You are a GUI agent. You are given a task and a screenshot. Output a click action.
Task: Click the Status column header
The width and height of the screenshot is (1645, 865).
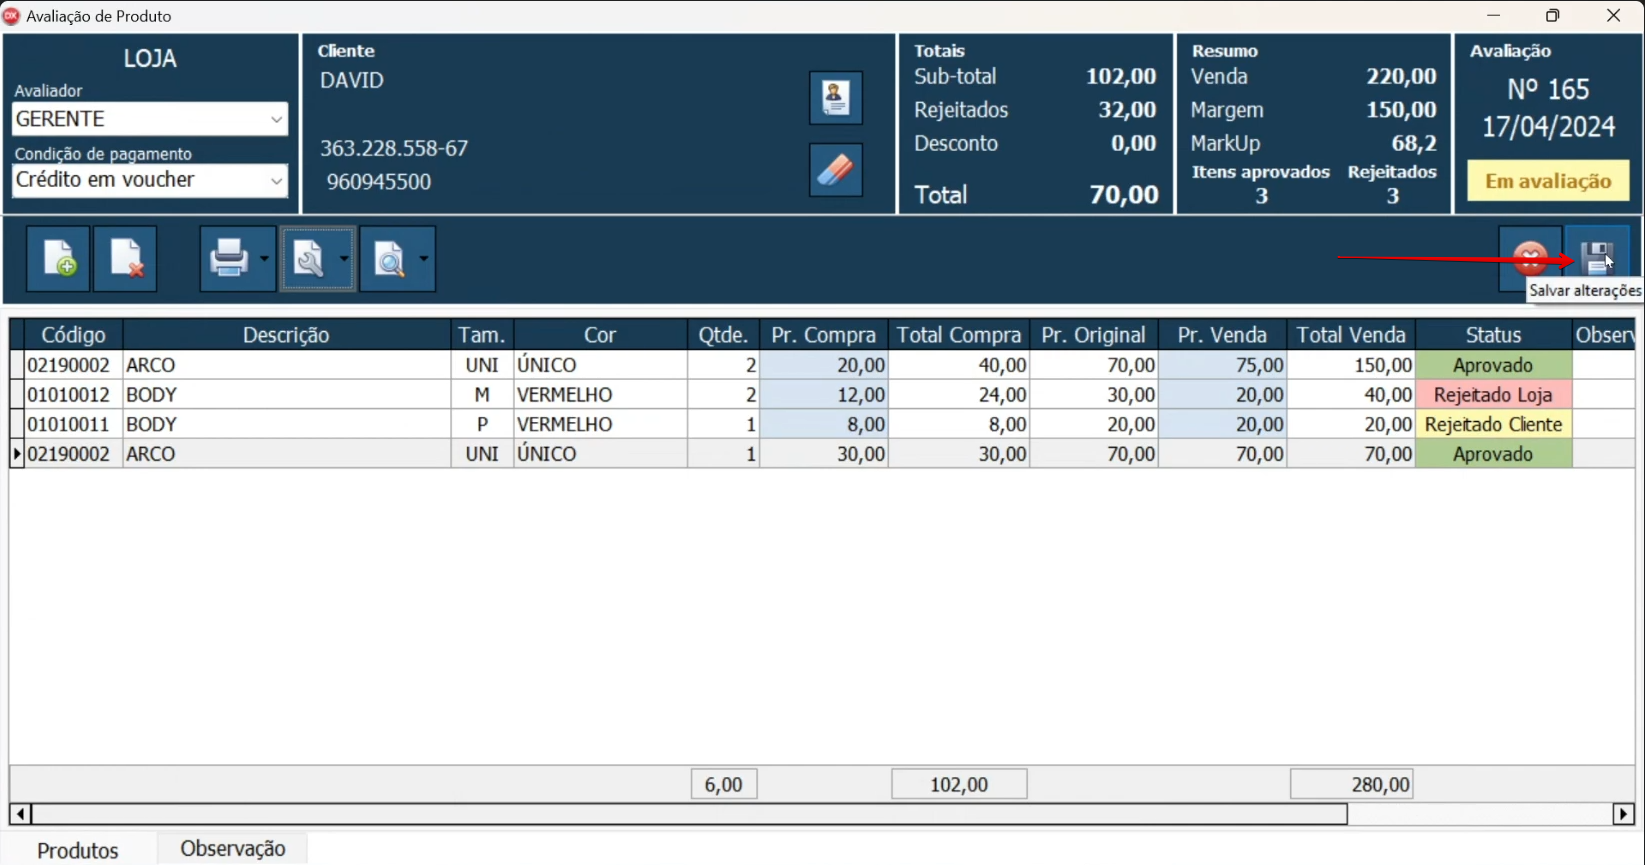click(1493, 335)
